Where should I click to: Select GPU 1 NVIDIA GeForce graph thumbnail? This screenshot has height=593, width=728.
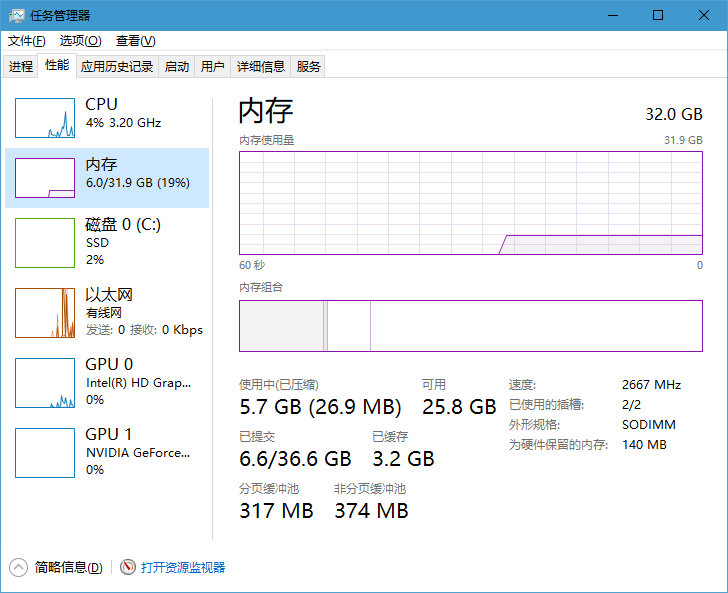(45, 453)
